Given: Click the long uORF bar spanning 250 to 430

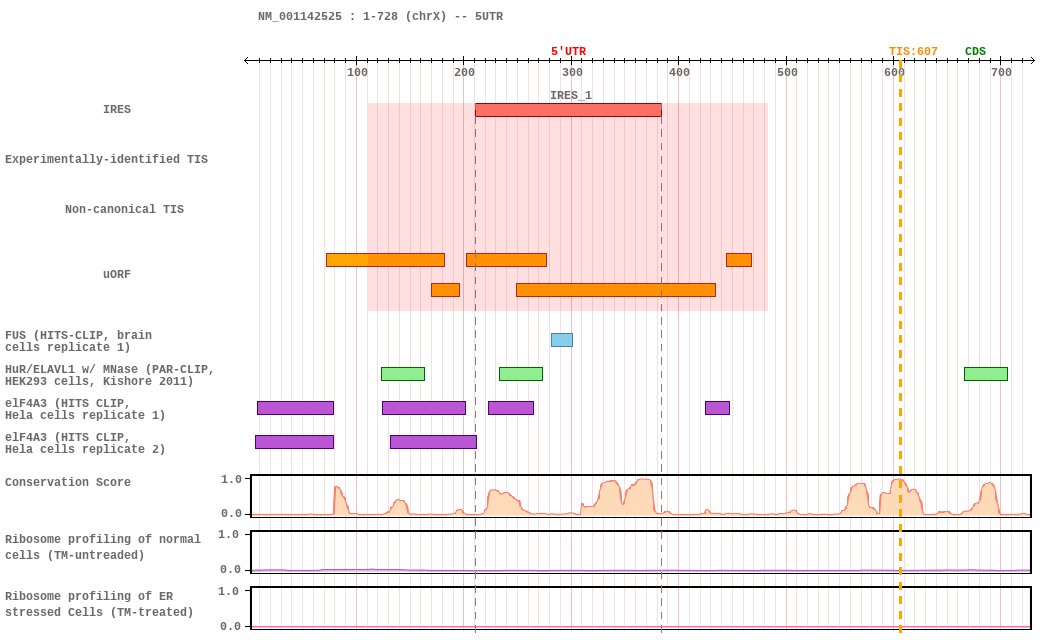Looking at the screenshot, I should pos(615,290).
